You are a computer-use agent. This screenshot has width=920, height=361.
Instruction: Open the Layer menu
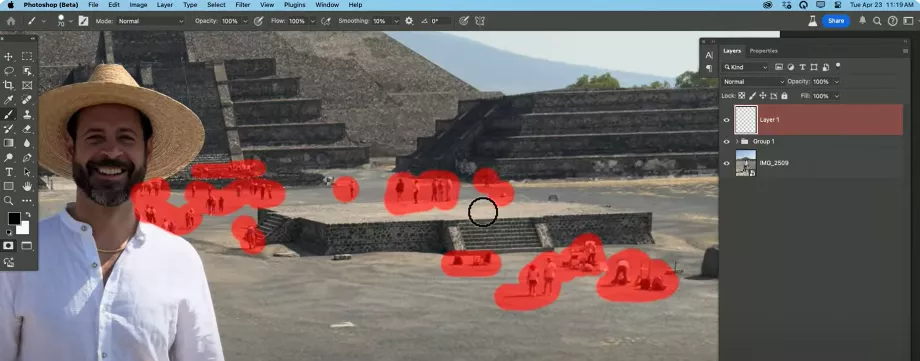click(x=165, y=5)
